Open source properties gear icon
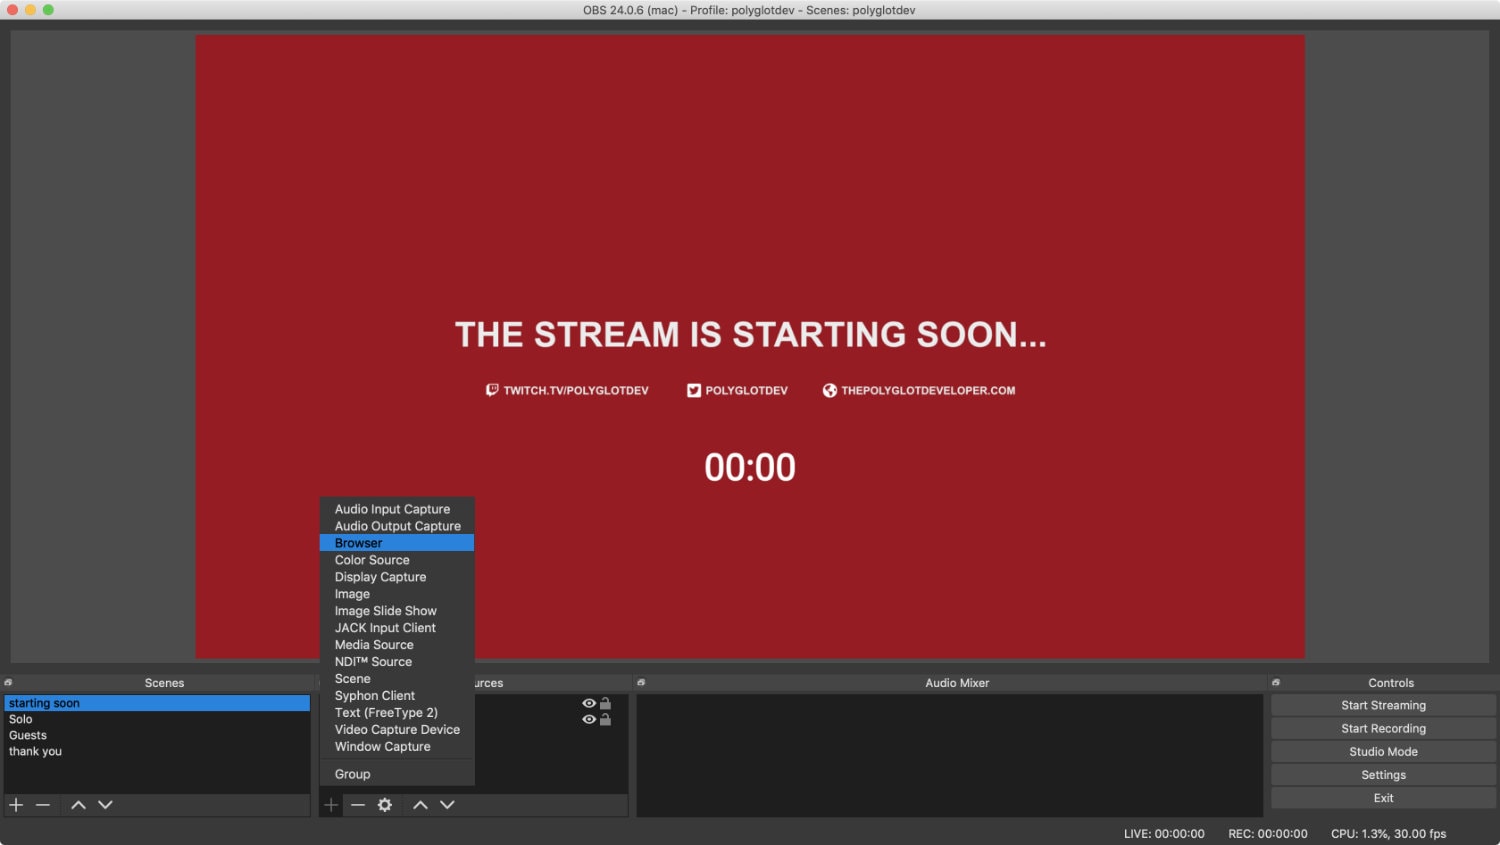Viewport: 1500px width, 845px height. (385, 805)
